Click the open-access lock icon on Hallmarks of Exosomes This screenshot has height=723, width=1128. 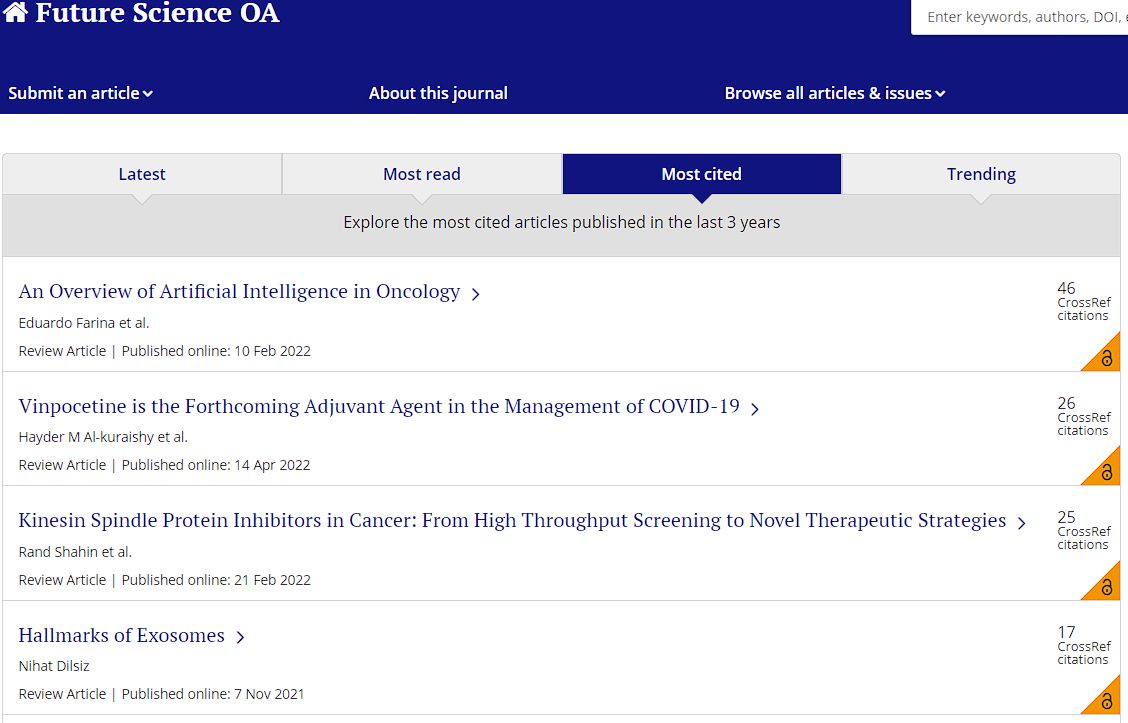pyautogui.click(x=1106, y=700)
